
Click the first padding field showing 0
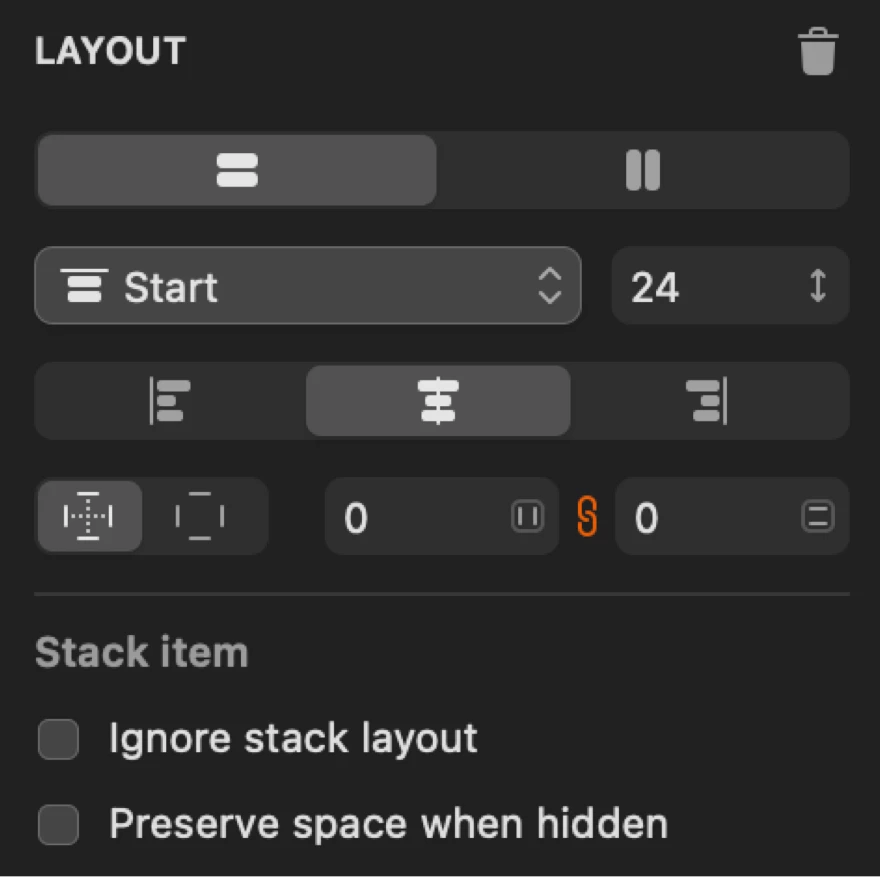click(420, 517)
